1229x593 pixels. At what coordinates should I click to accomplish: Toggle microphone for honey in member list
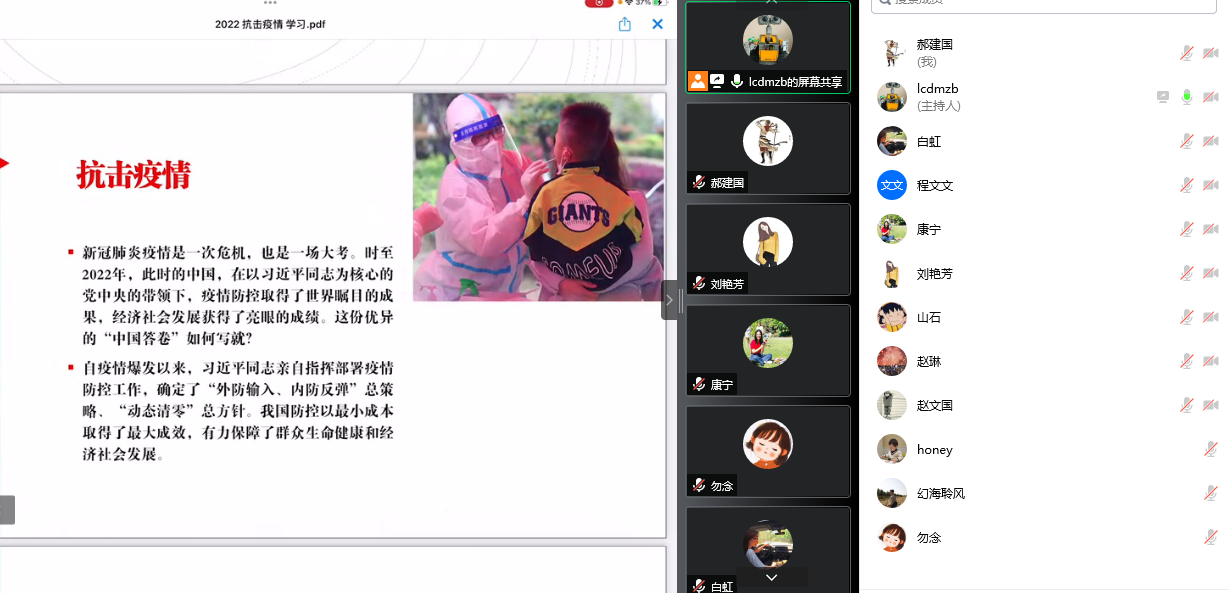tap(1210, 449)
